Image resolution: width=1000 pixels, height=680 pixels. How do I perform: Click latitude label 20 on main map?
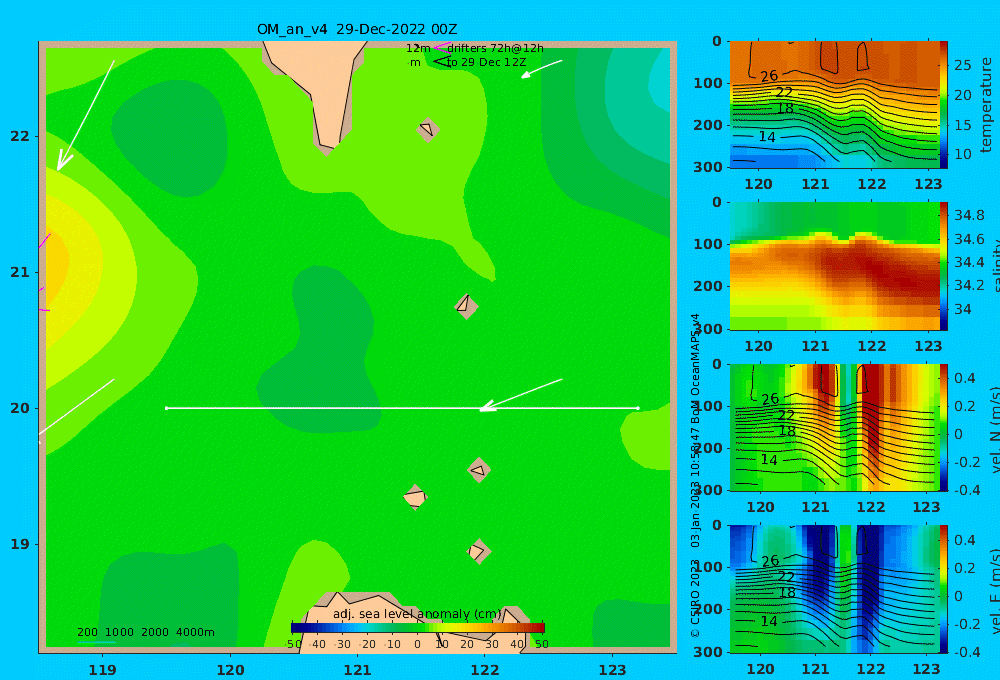pos(19,408)
